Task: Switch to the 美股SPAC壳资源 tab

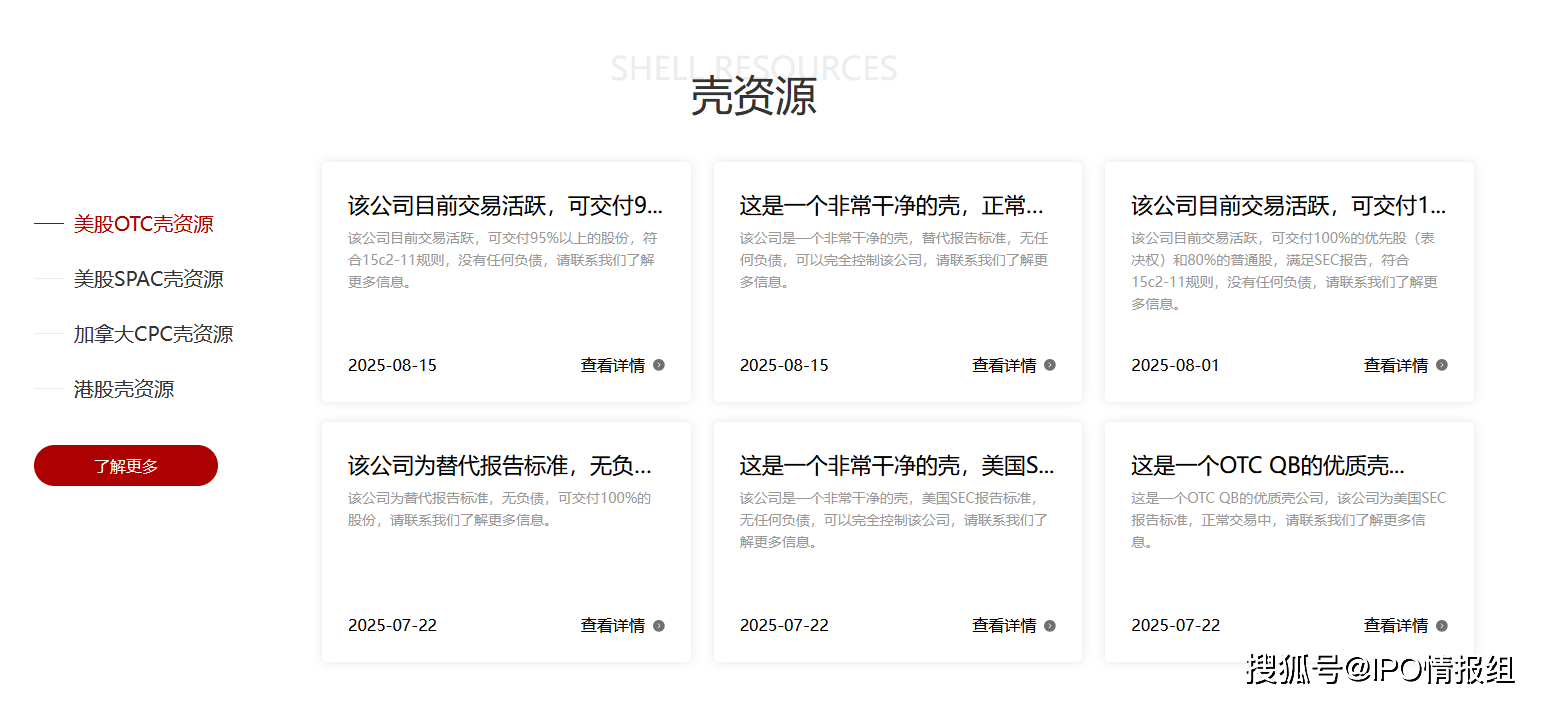Action: (148, 279)
